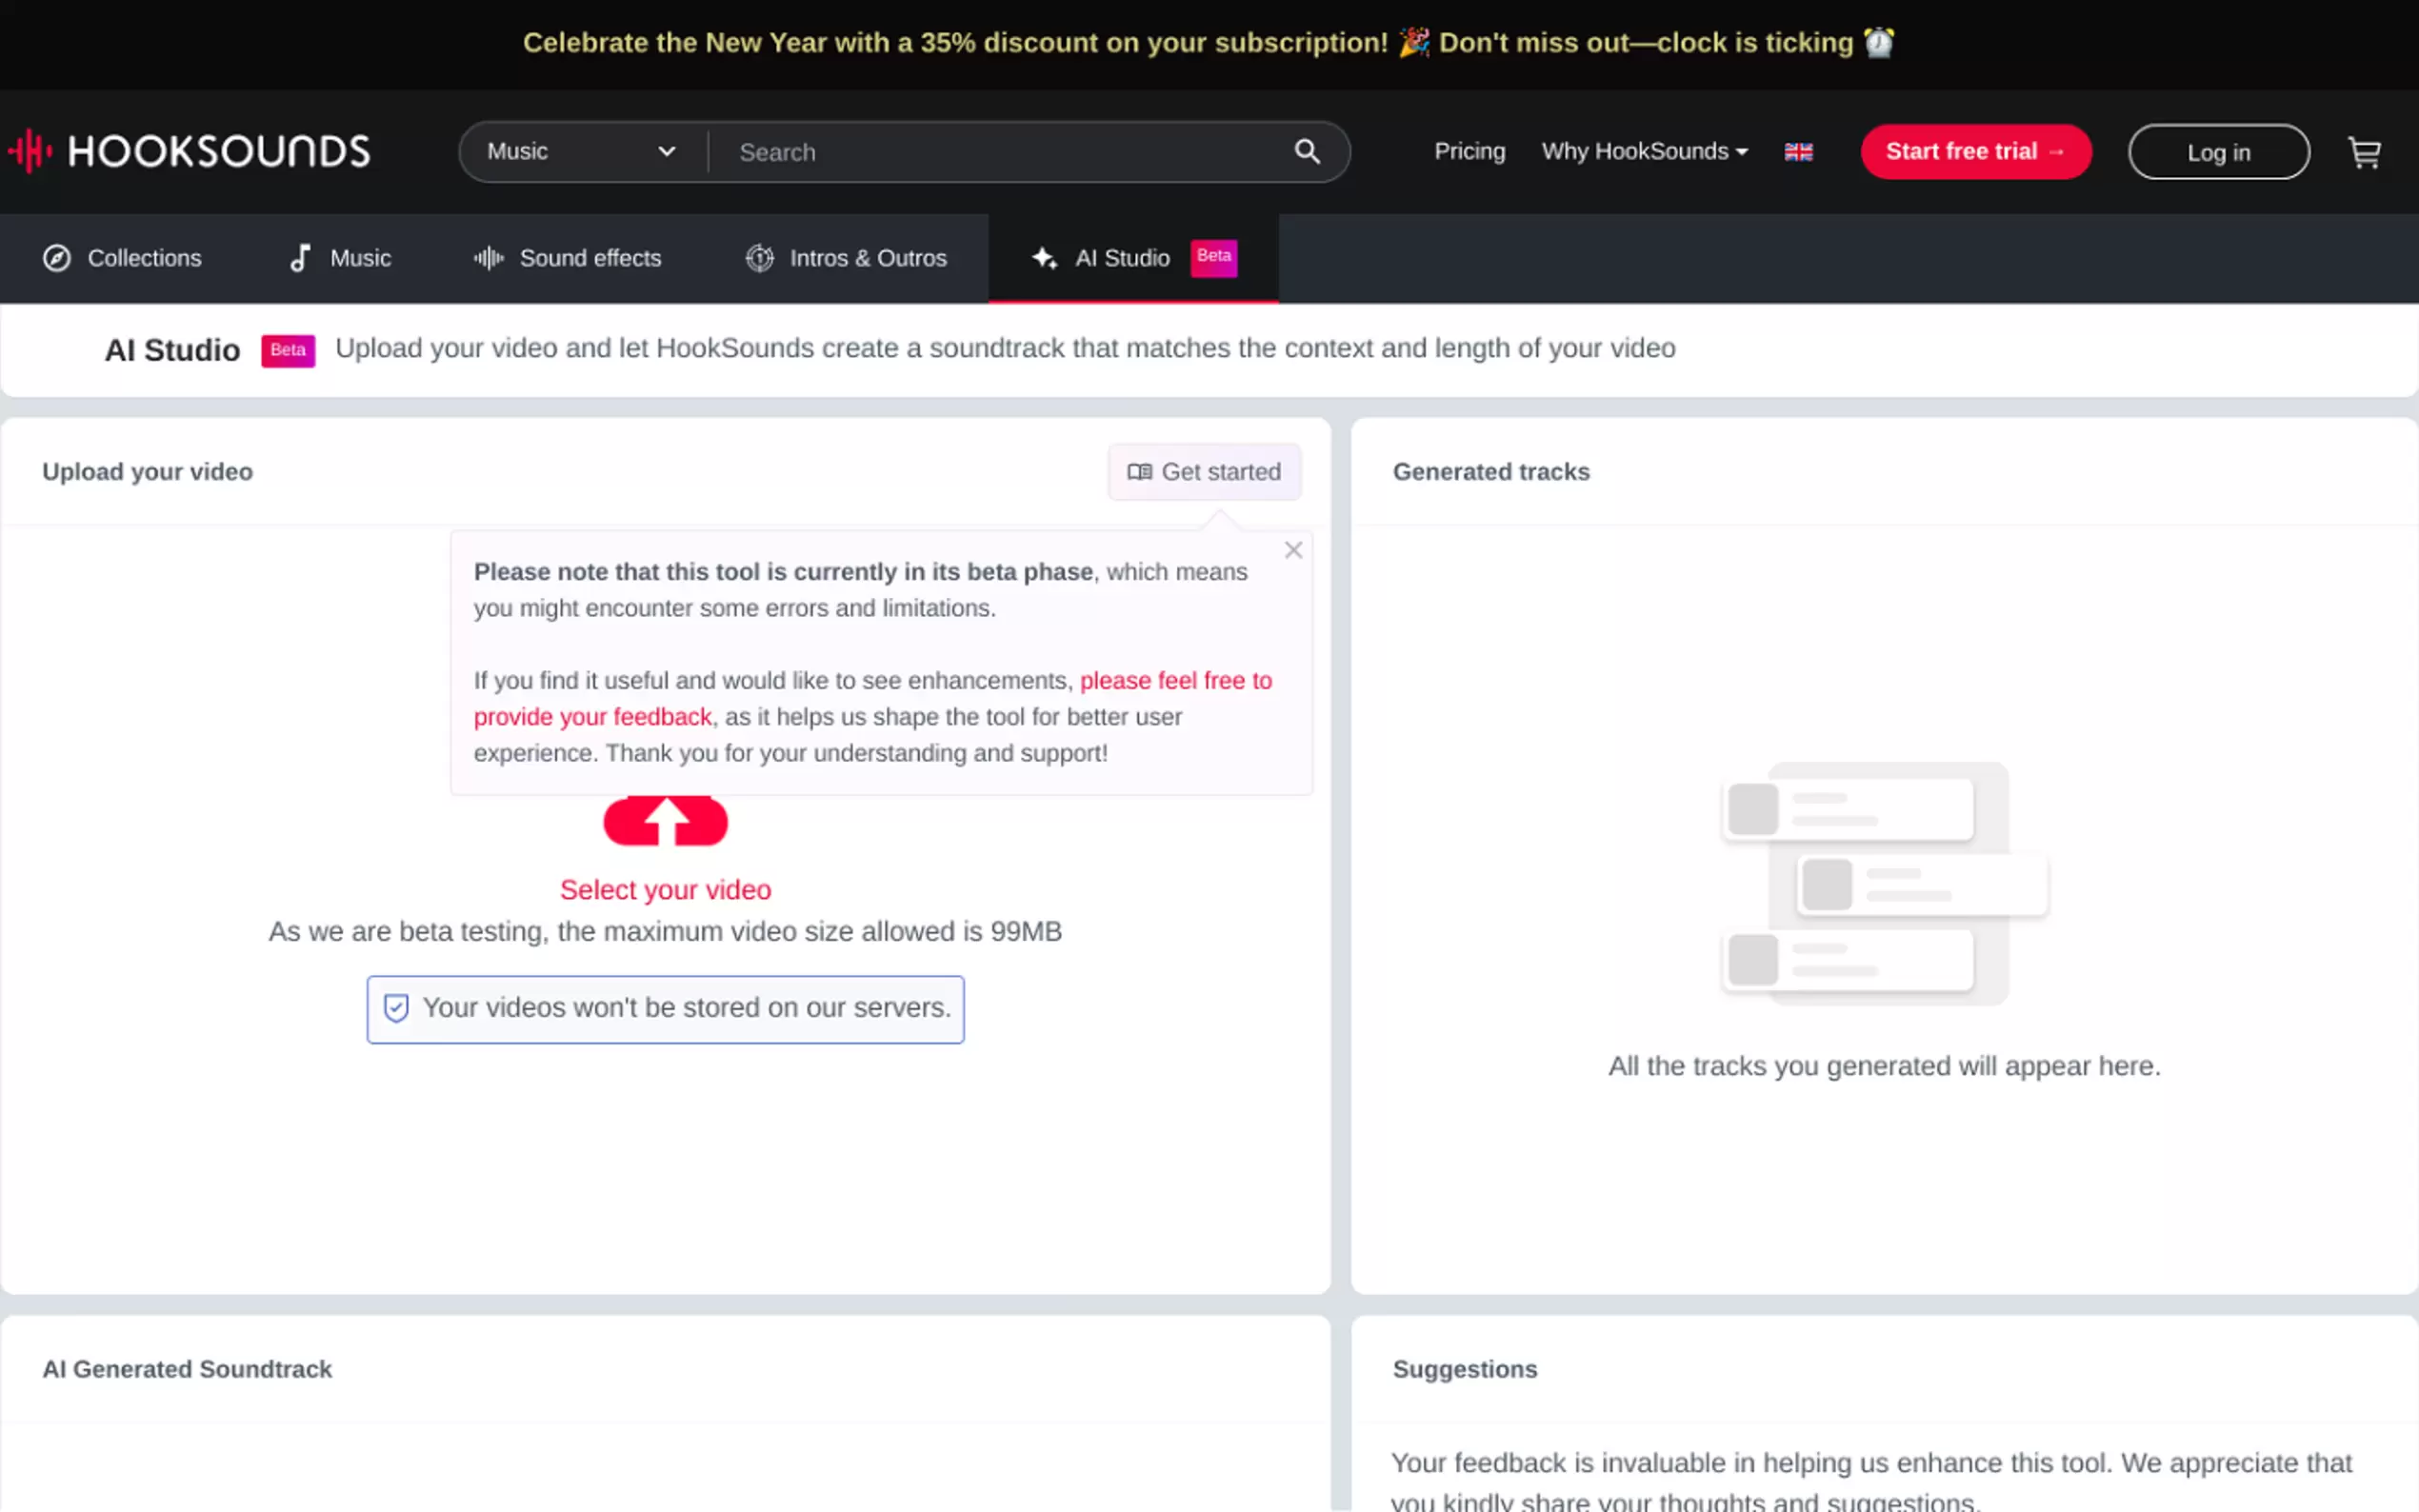This screenshot has height=1512, width=2419.
Task: Focus the Search input field
Action: pos(1000,152)
